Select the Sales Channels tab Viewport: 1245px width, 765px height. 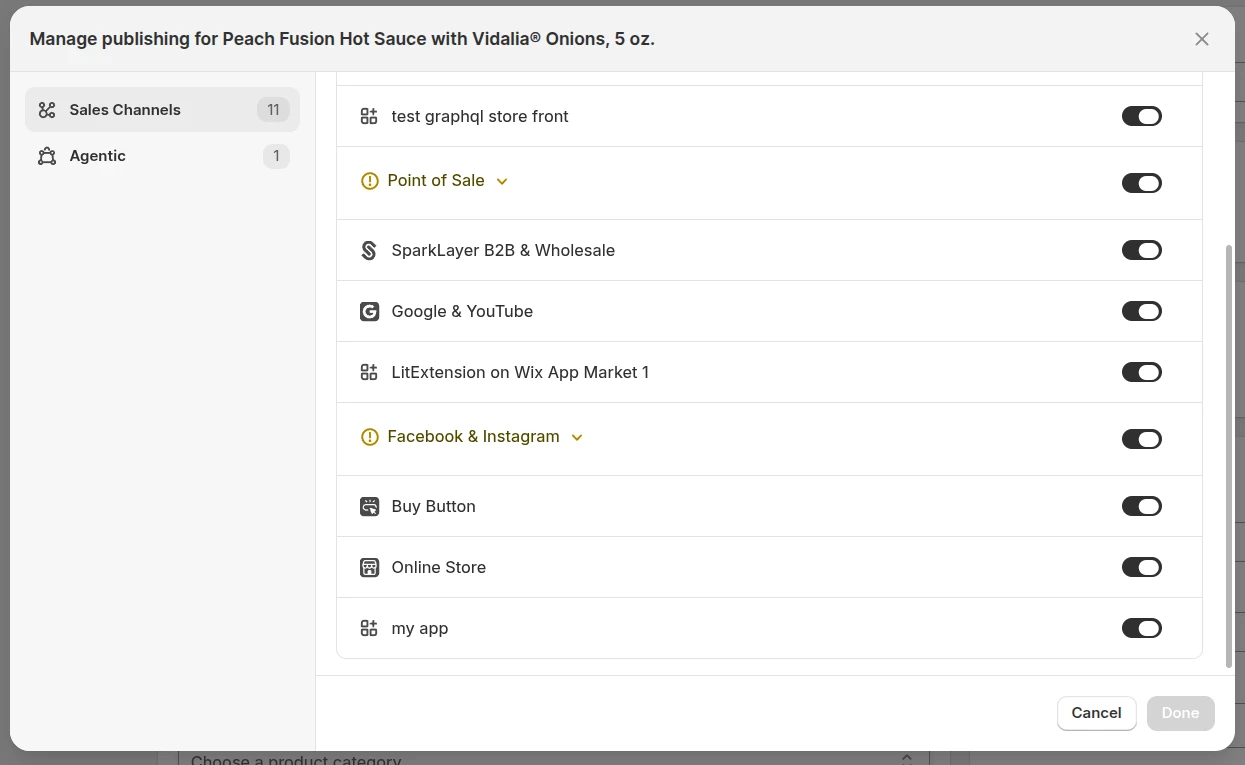pyautogui.click(x=162, y=110)
